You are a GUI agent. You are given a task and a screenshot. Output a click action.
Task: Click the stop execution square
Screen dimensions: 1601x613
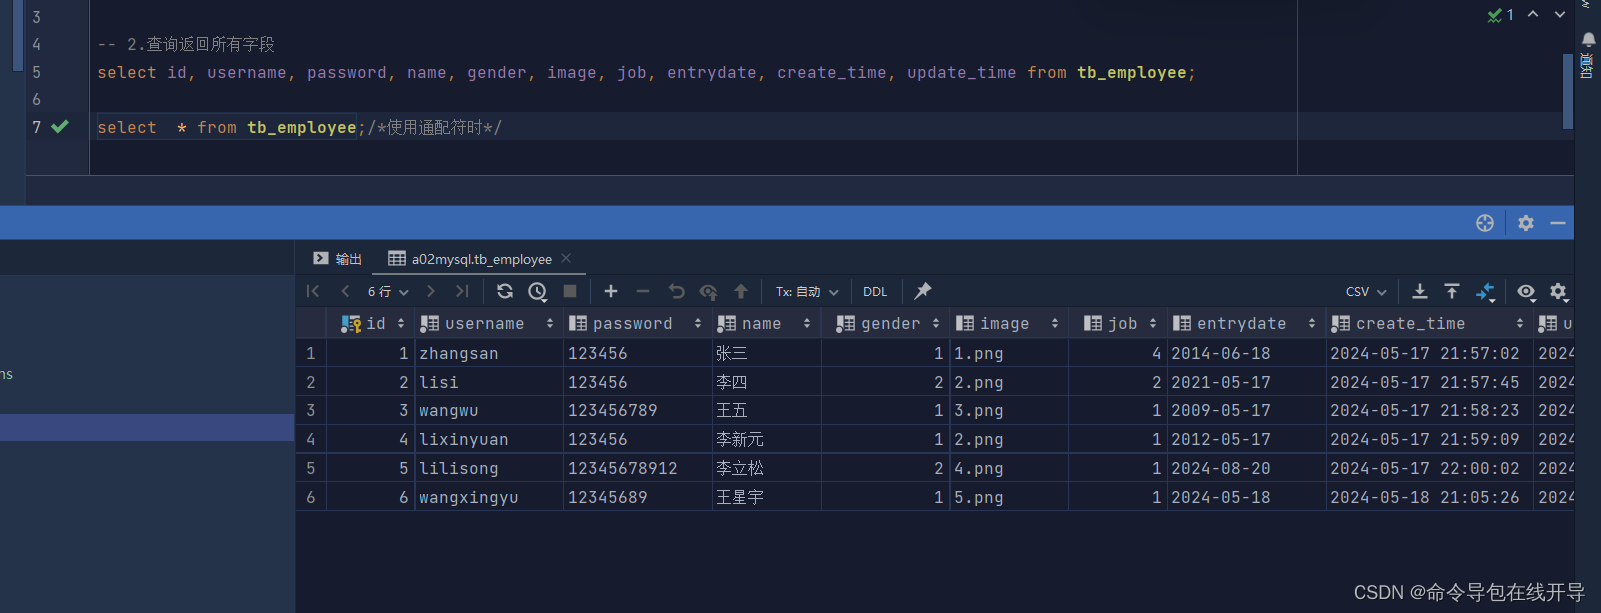[570, 291]
